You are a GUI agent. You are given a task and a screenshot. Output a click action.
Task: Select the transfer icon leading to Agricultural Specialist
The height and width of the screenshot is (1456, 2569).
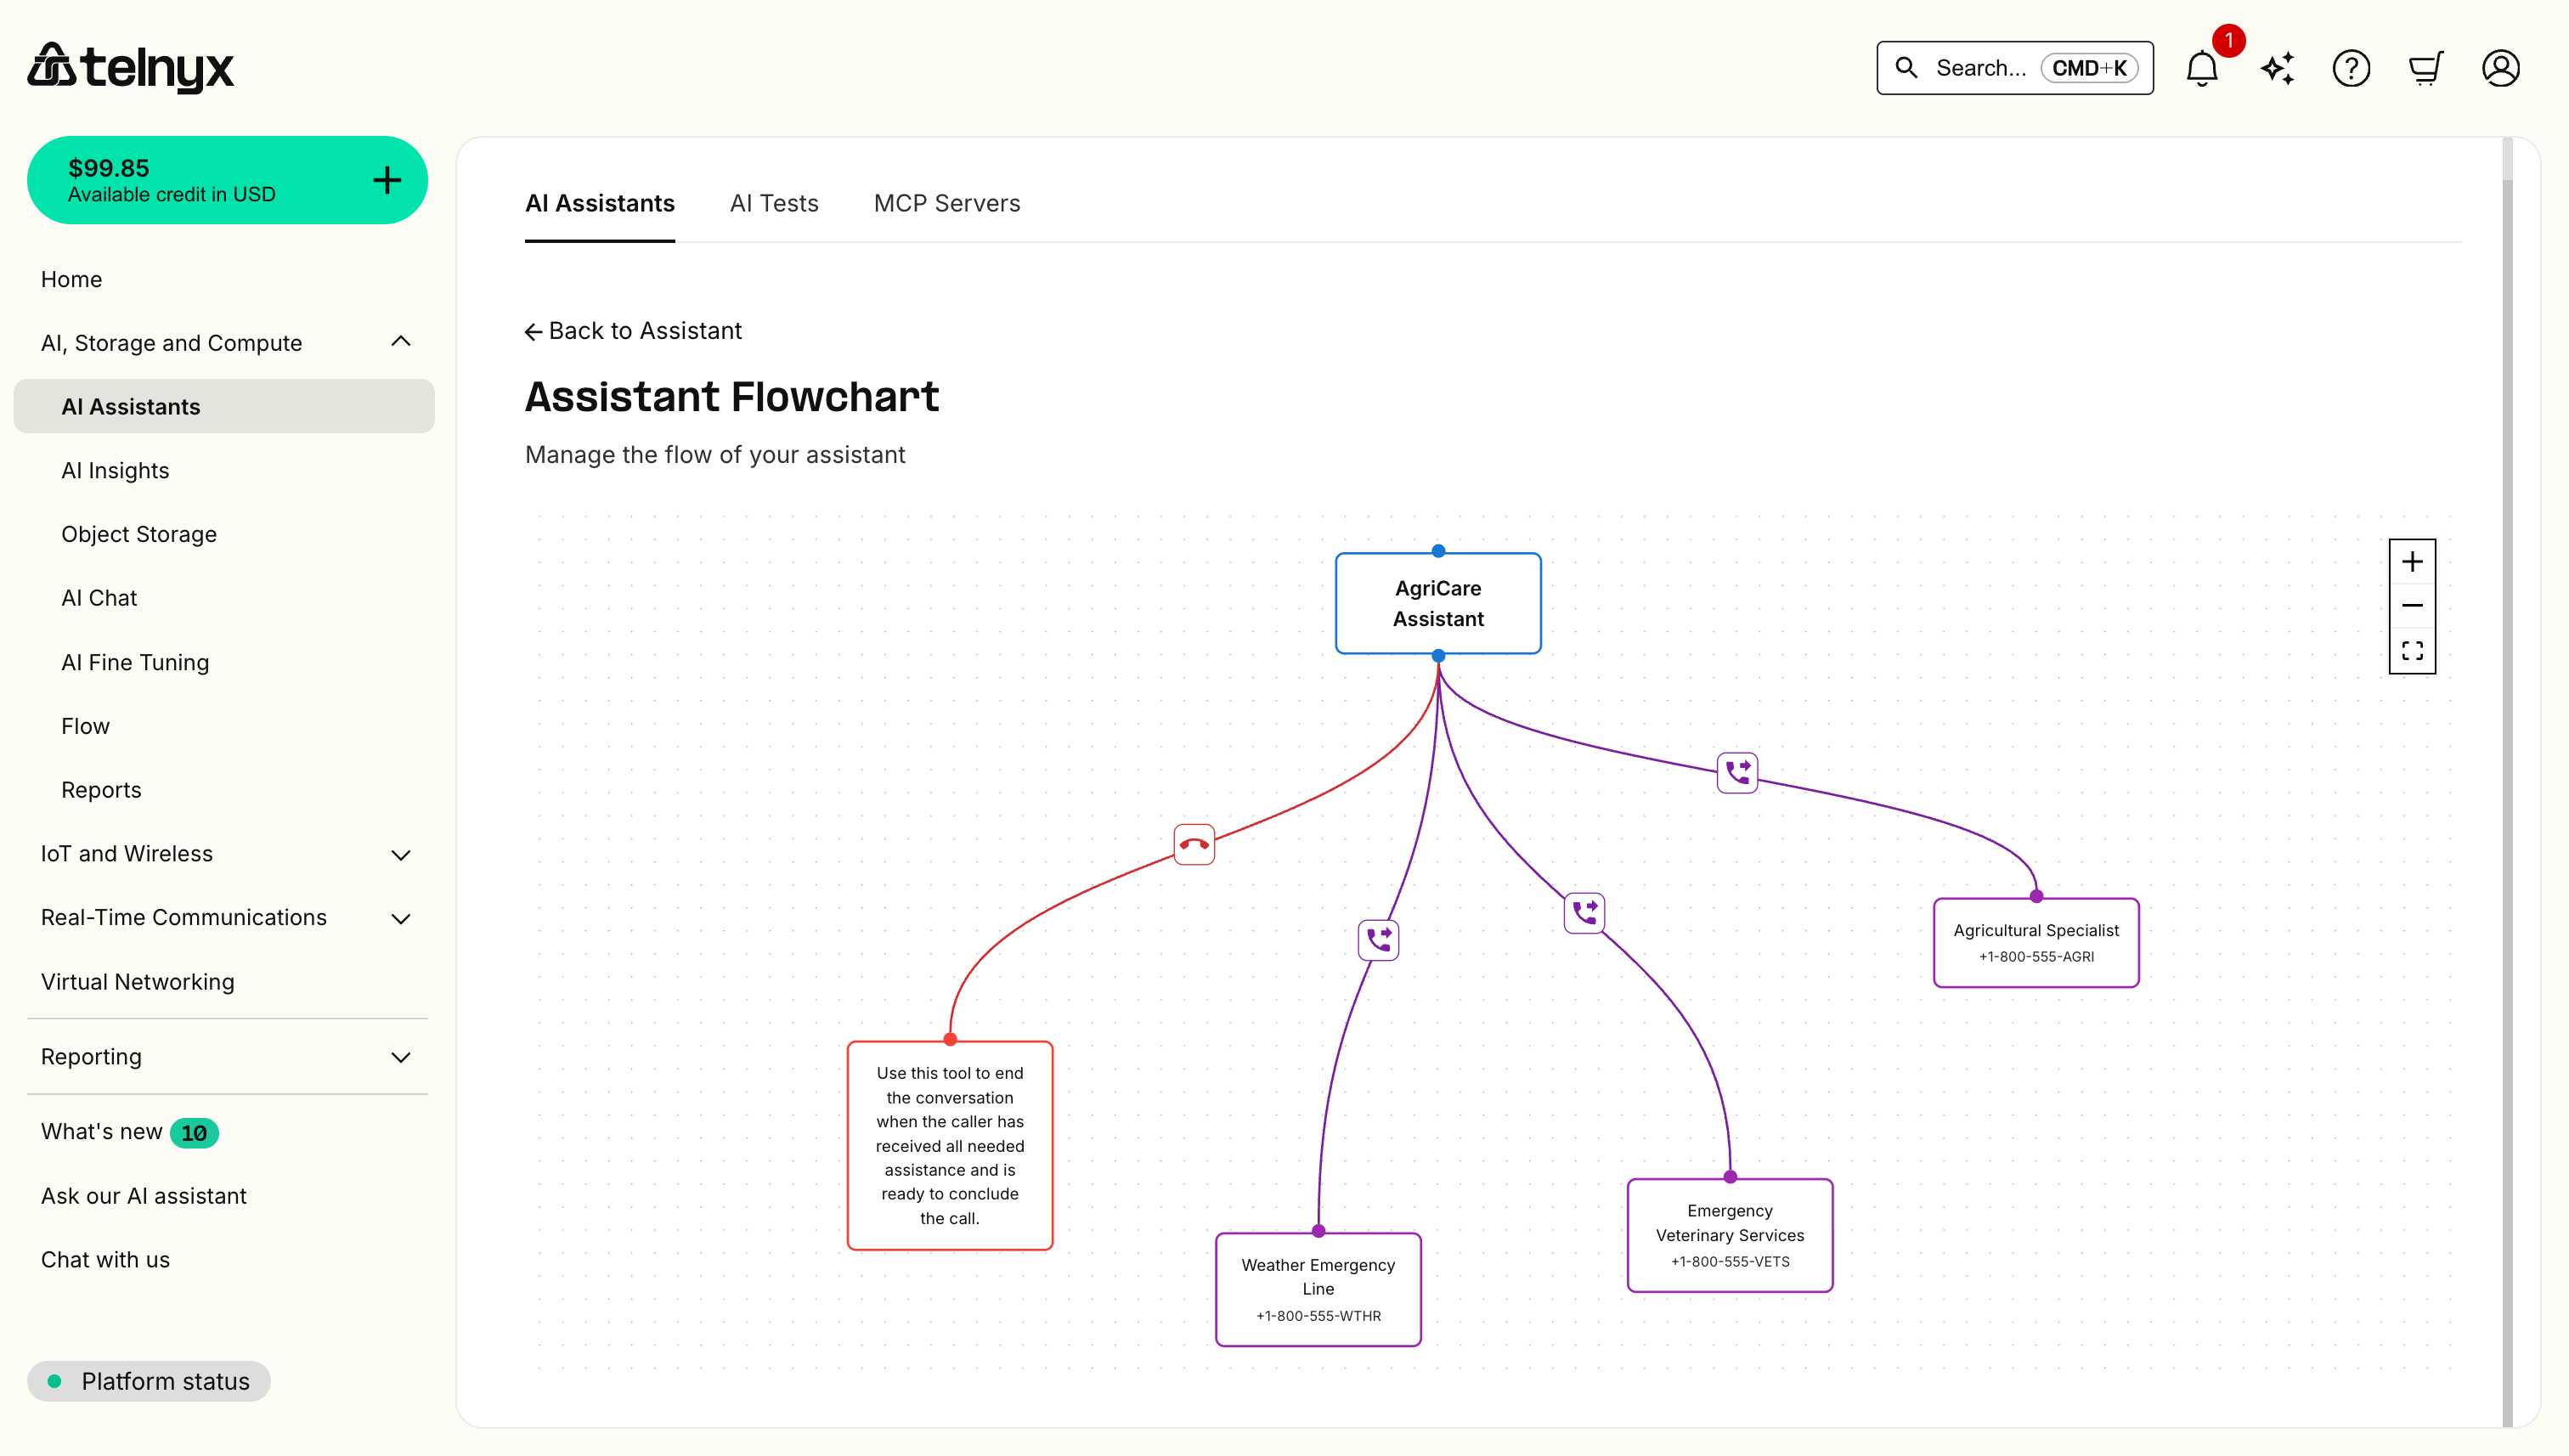(1737, 772)
